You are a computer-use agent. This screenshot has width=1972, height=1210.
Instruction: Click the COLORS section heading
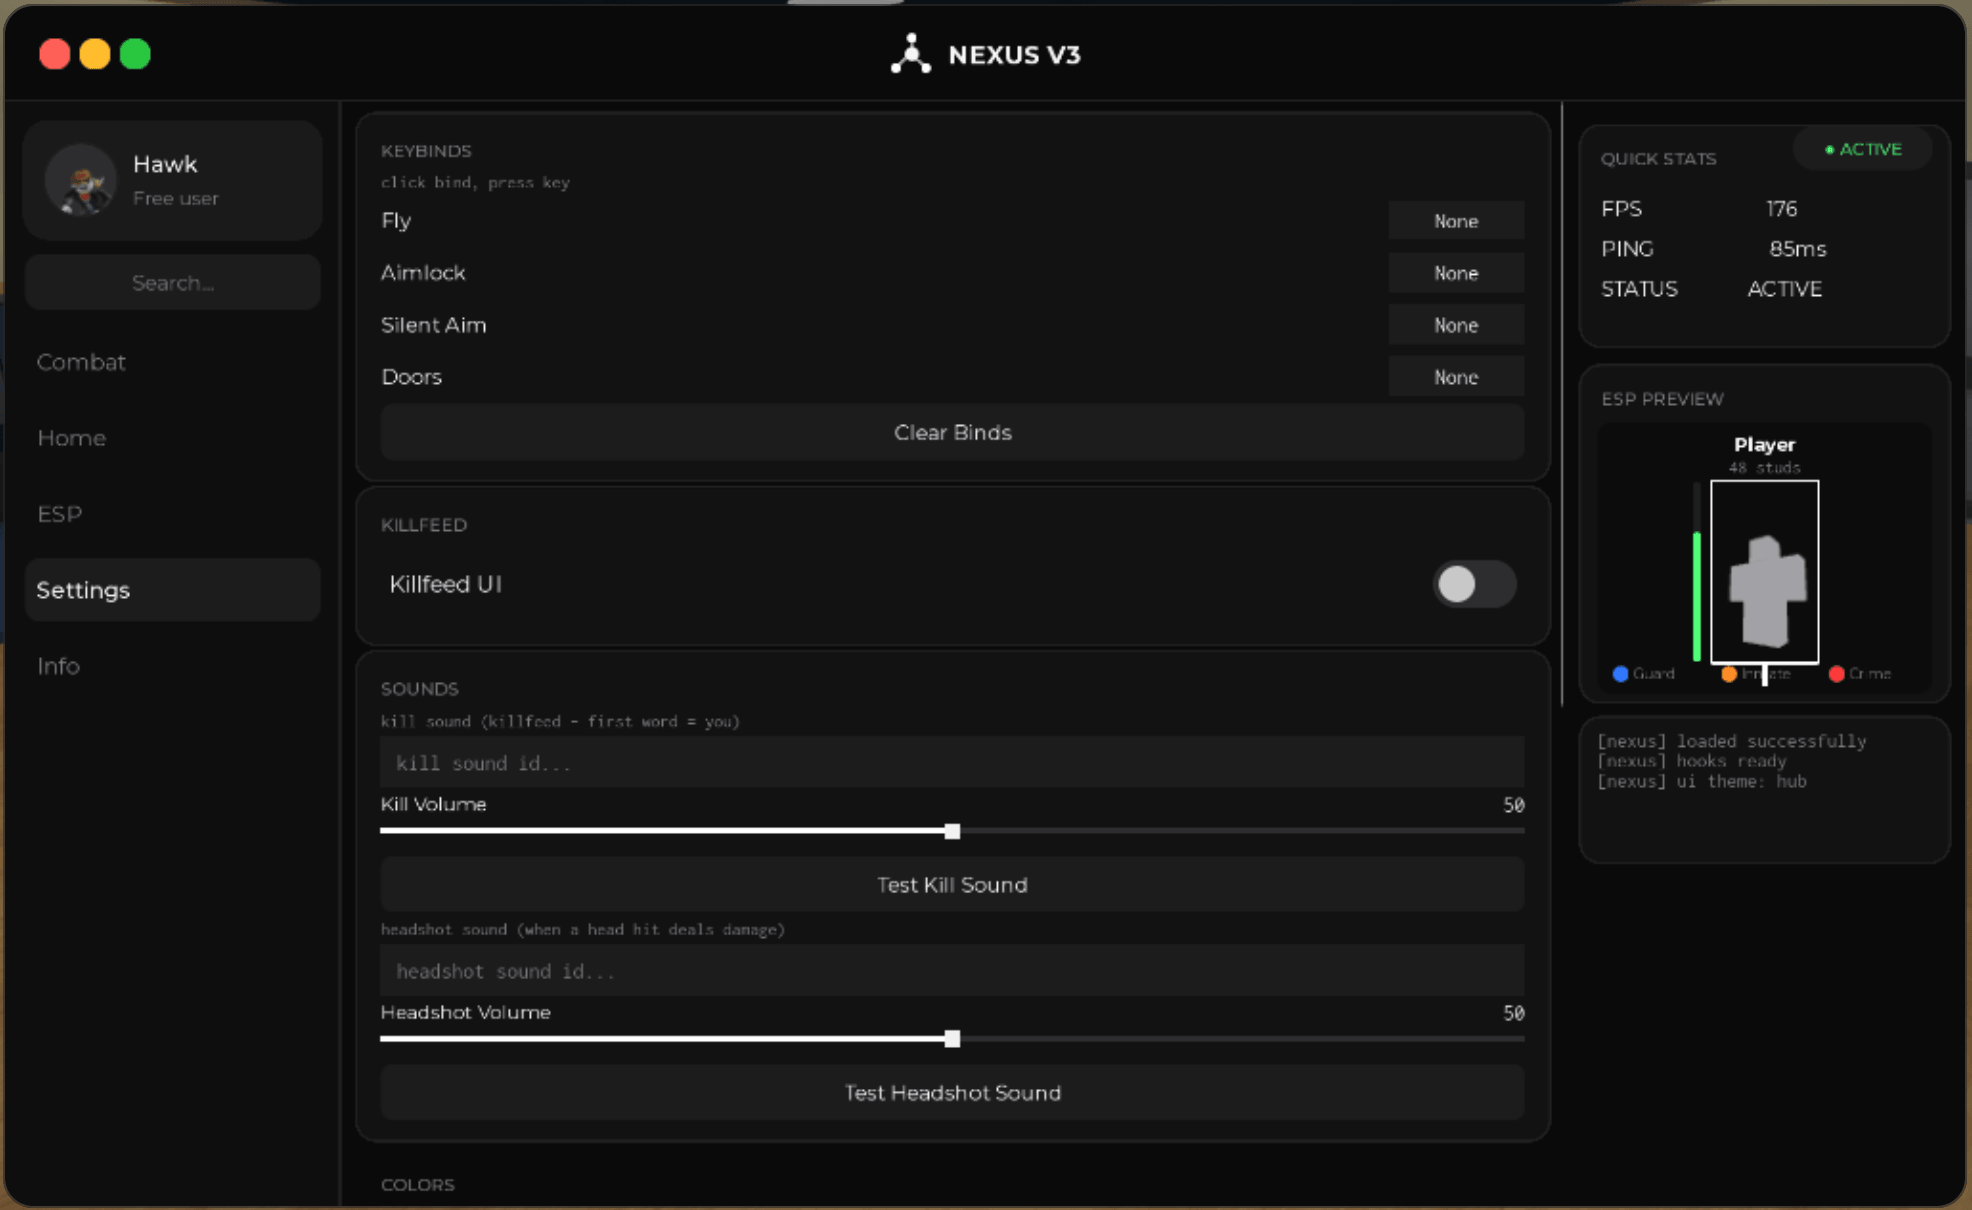(417, 1185)
